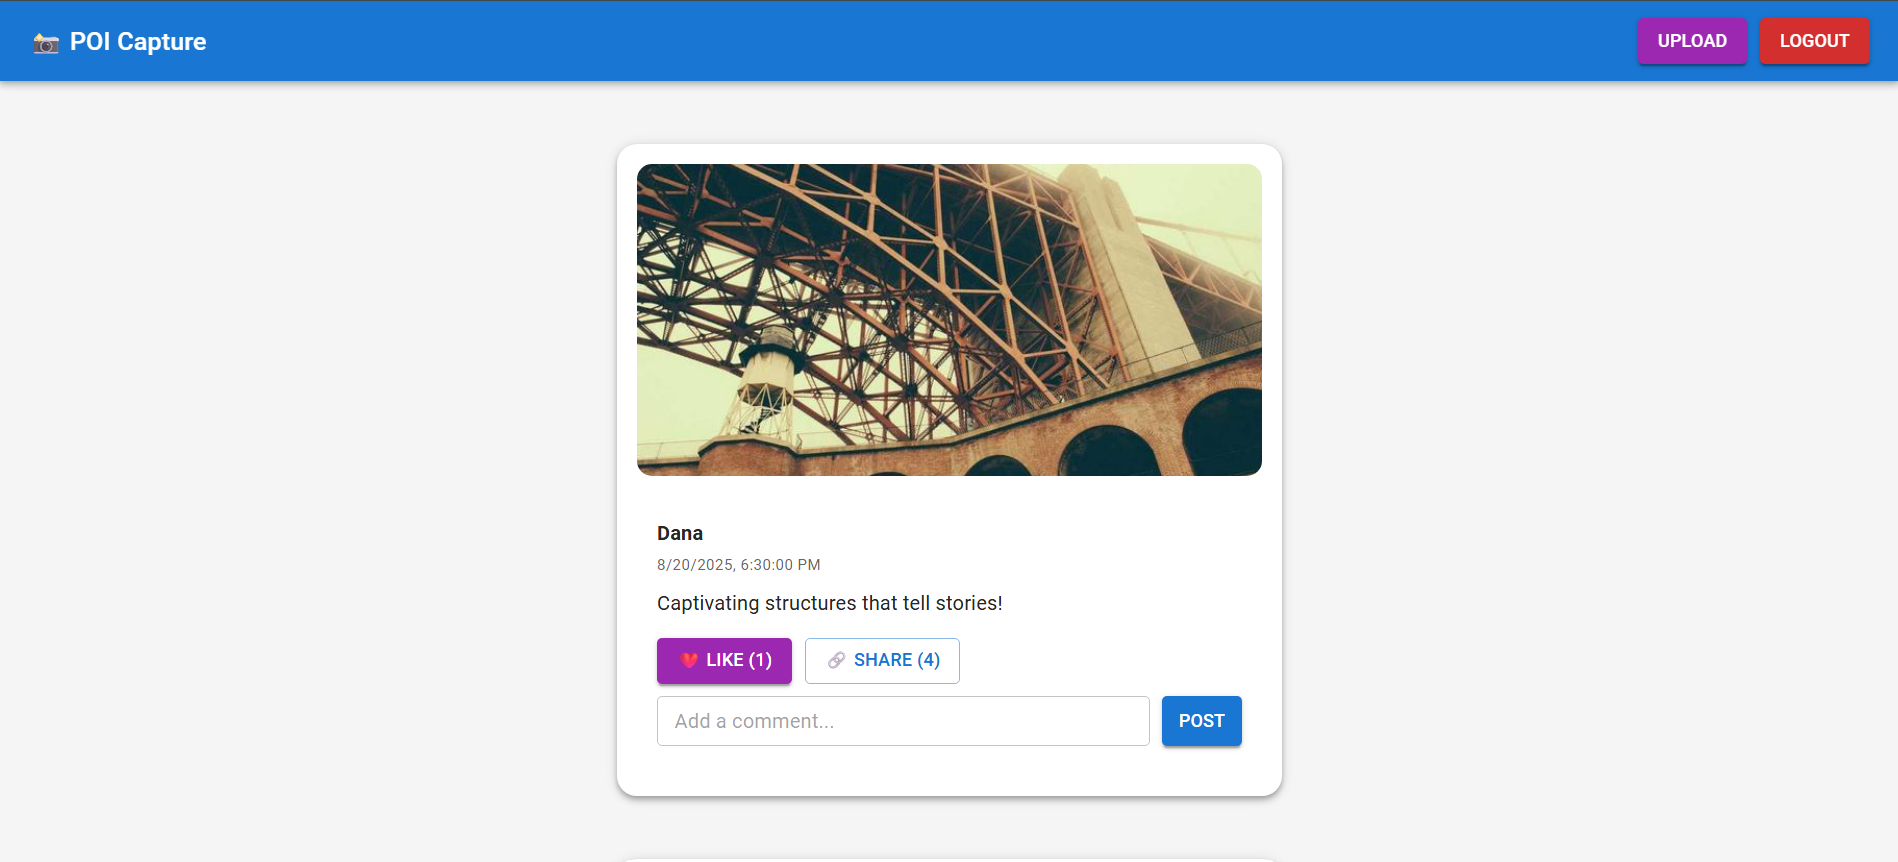Click the chain link icon on Share
Screen dimensions: 1898x862
click(x=836, y=660)
